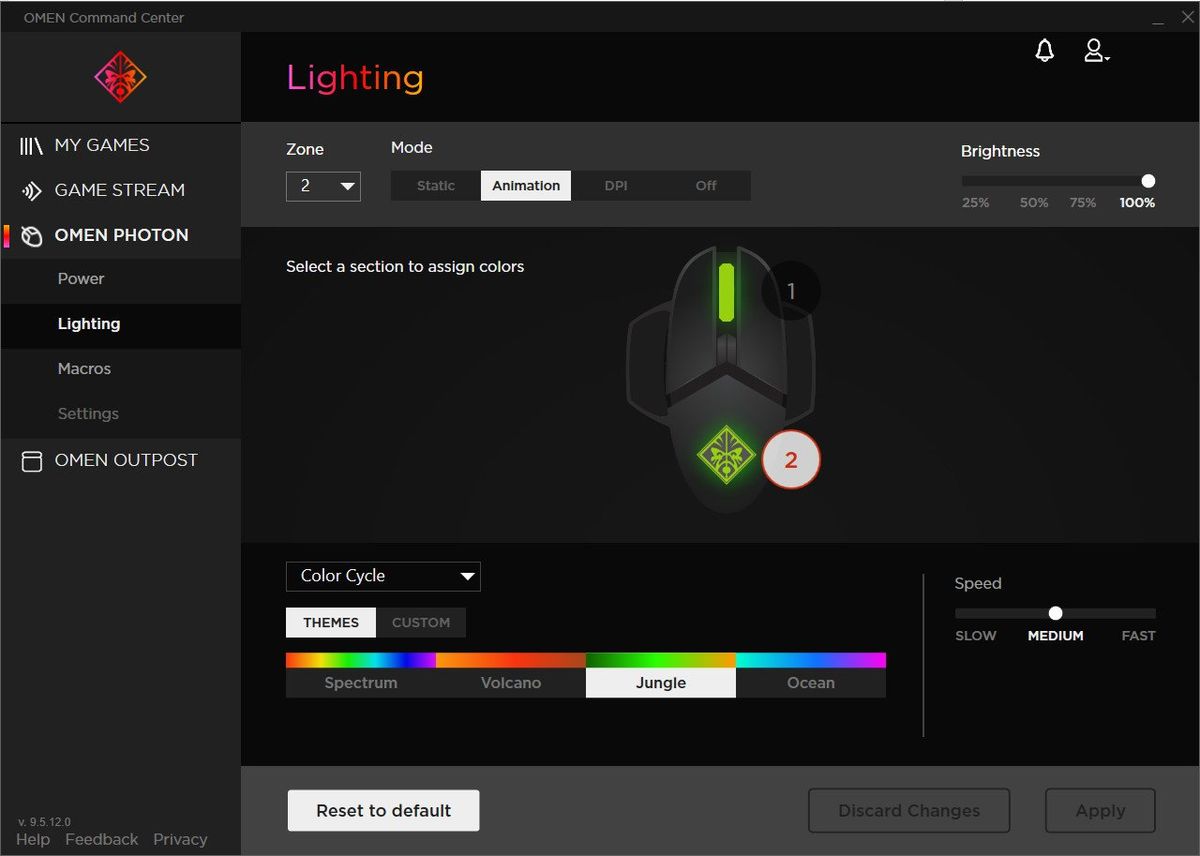Image resolution: width=1200 pixels, height=856 pixels.
Task: Open the notifications bell icon
Action: coord(1044,51)
